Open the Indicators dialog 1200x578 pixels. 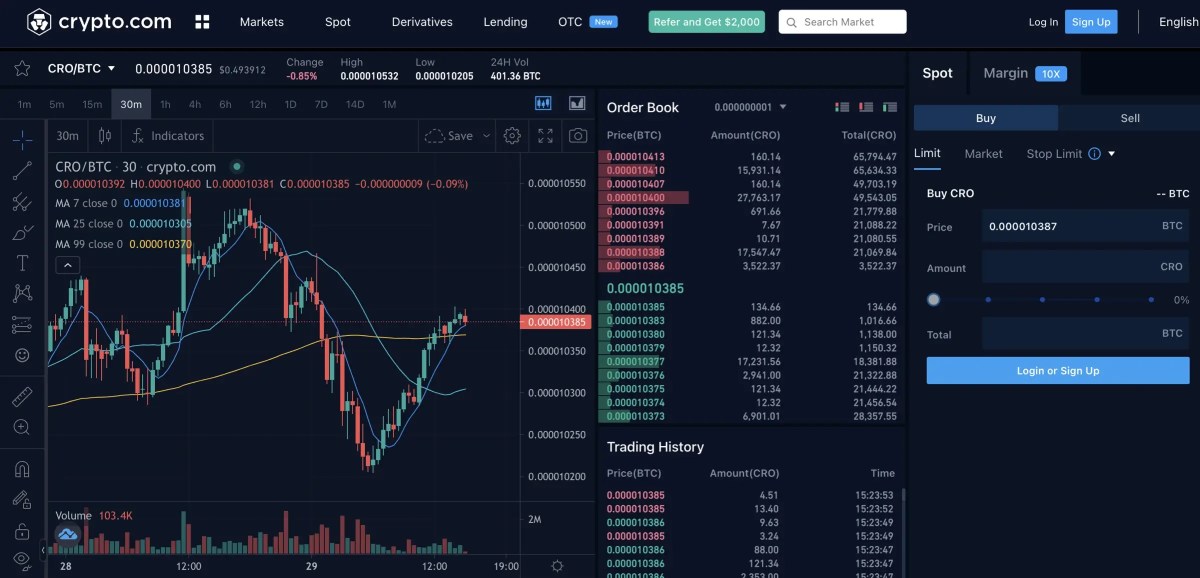(x=167, y=136)
